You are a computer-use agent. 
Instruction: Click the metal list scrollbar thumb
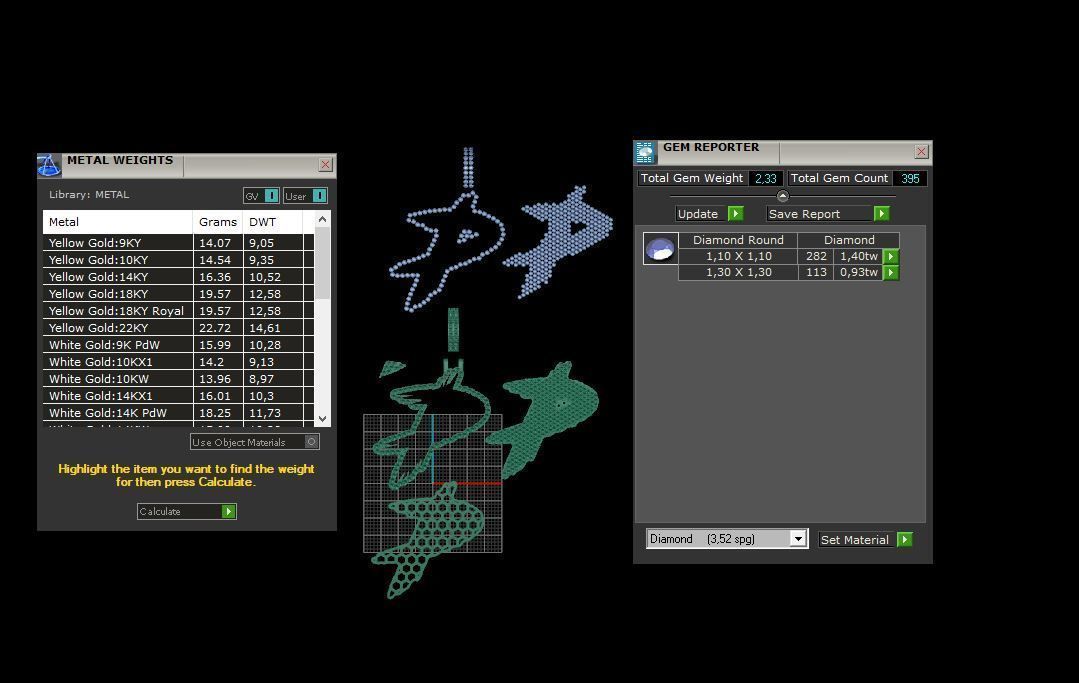tap(322, 263)
